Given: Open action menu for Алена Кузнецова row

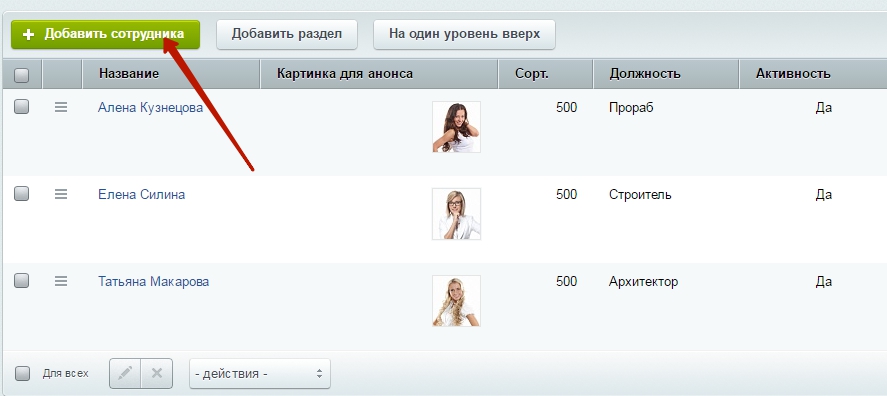Looking at the screenshot, I should [61, 107].
